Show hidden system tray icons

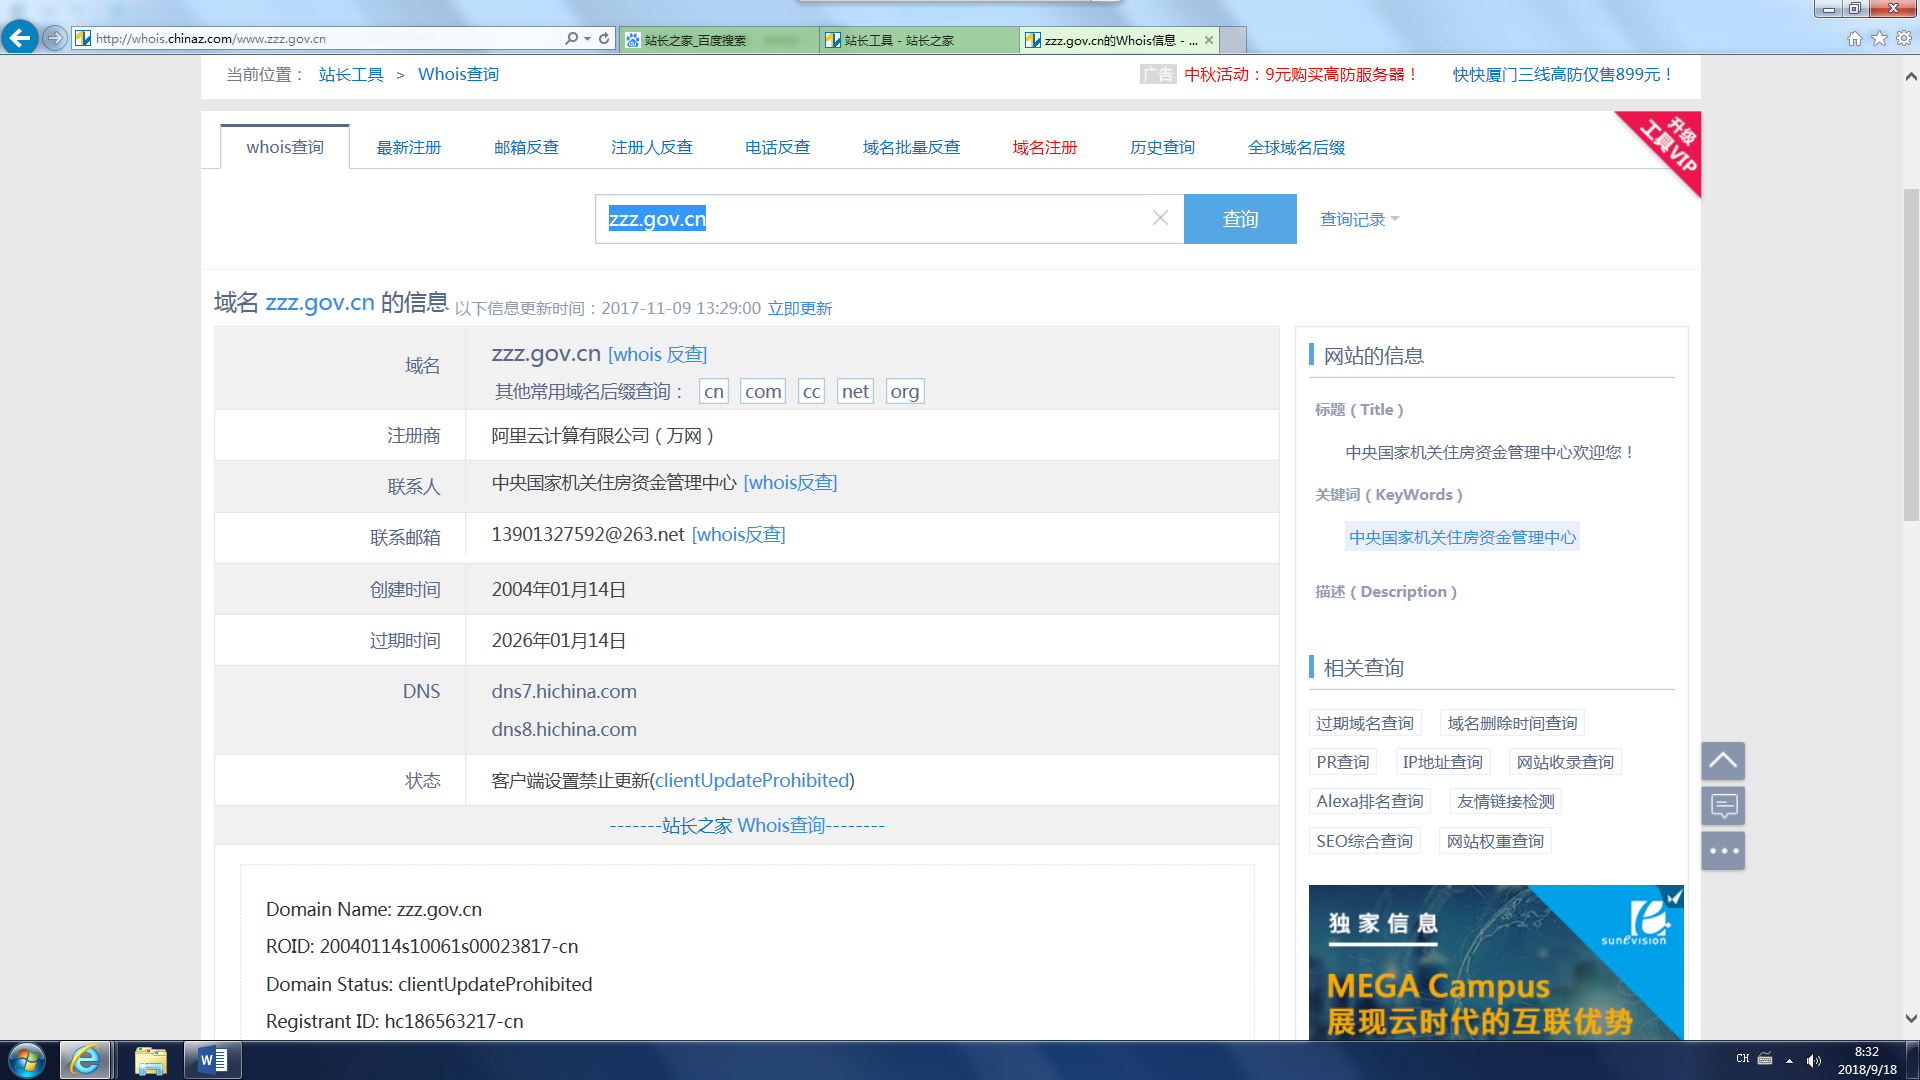(x=1789, y=1061)
